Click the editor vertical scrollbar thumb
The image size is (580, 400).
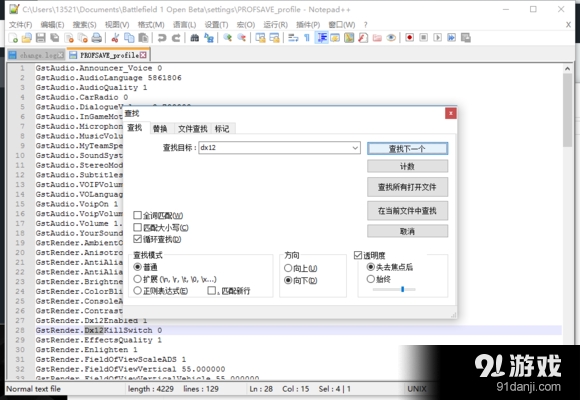coord(567,110)
